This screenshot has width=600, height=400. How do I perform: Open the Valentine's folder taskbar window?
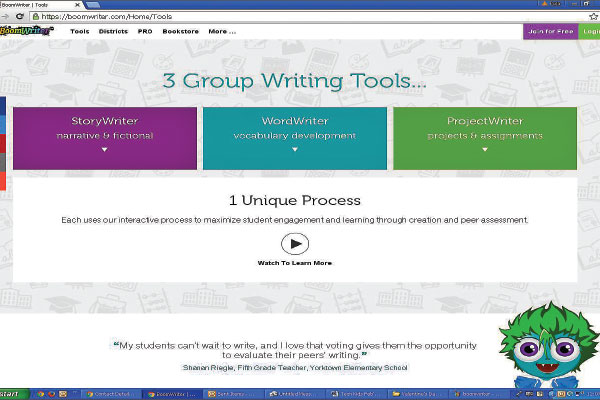[x=417, y=394]
